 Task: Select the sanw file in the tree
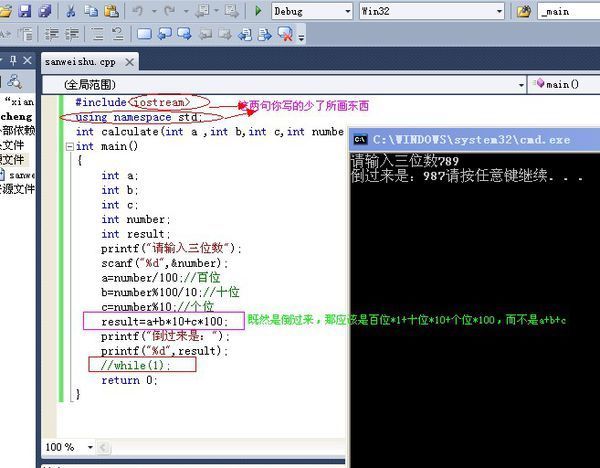pyautogui.click(x=19, y=175)
